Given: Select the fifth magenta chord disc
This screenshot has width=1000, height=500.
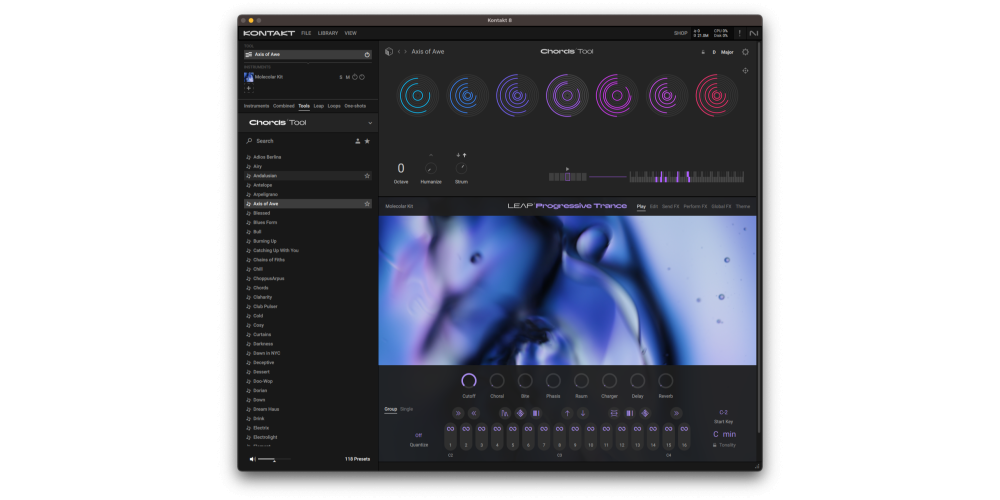Looking at the screenshot, I should click(617, 95).
